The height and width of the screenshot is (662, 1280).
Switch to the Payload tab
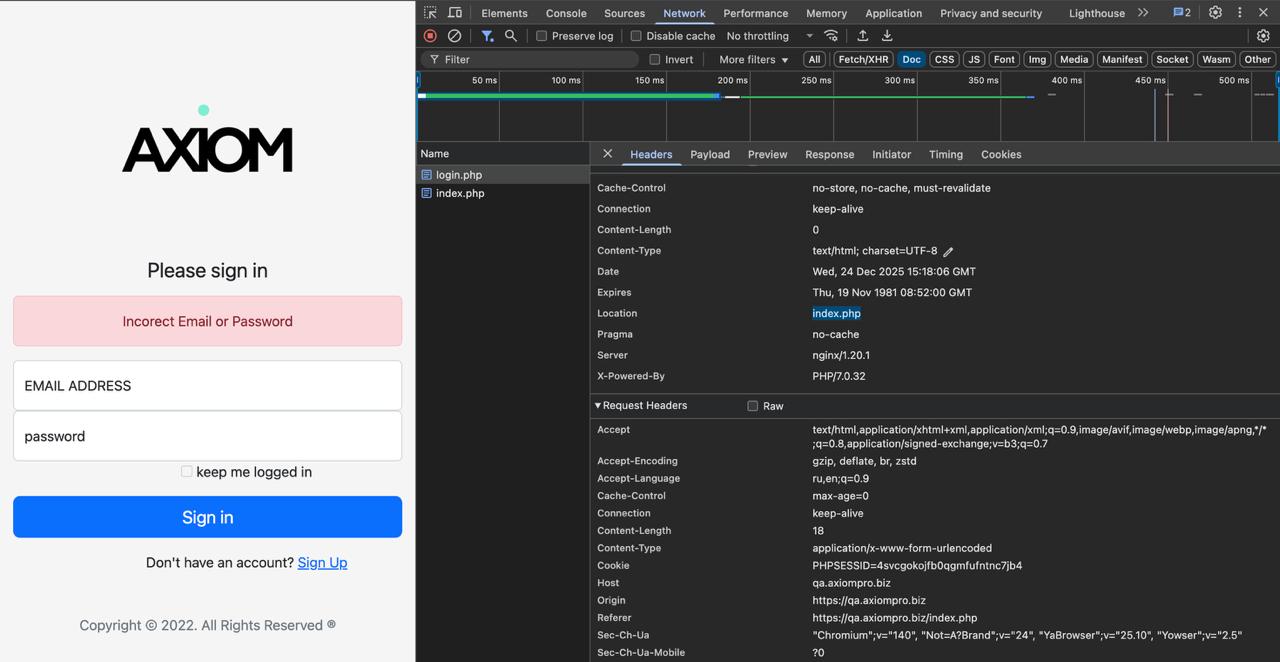[709, 155]
